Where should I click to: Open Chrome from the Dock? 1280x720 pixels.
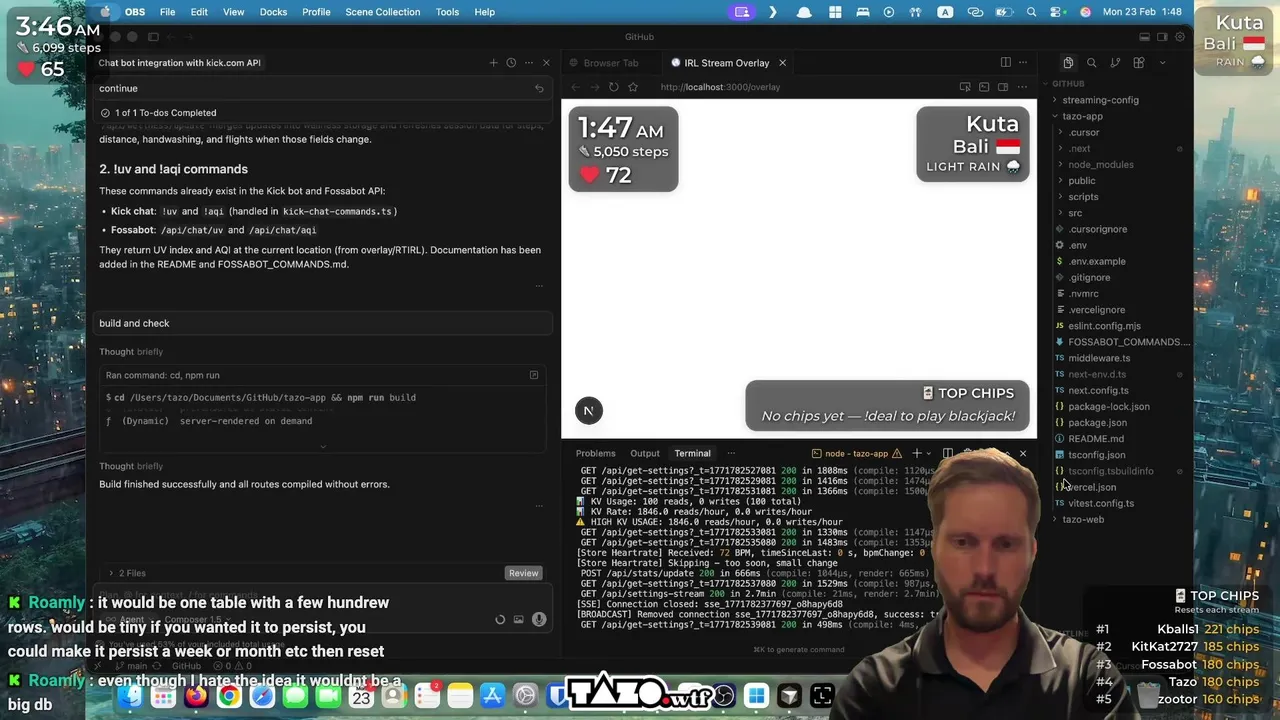coord(229,695)
